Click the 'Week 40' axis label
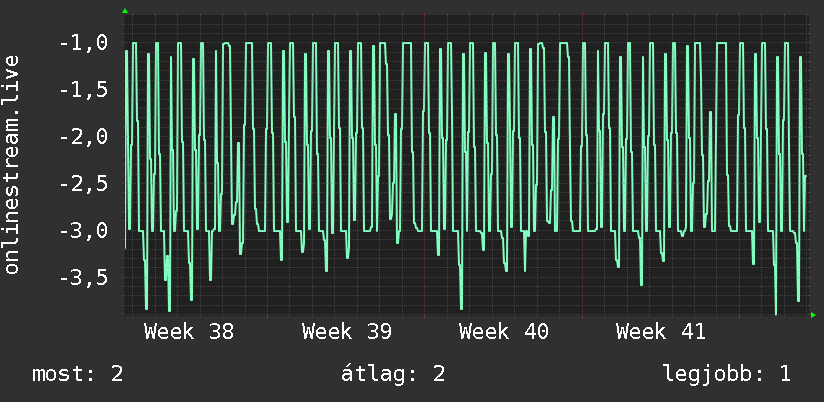 coord(503,332)
